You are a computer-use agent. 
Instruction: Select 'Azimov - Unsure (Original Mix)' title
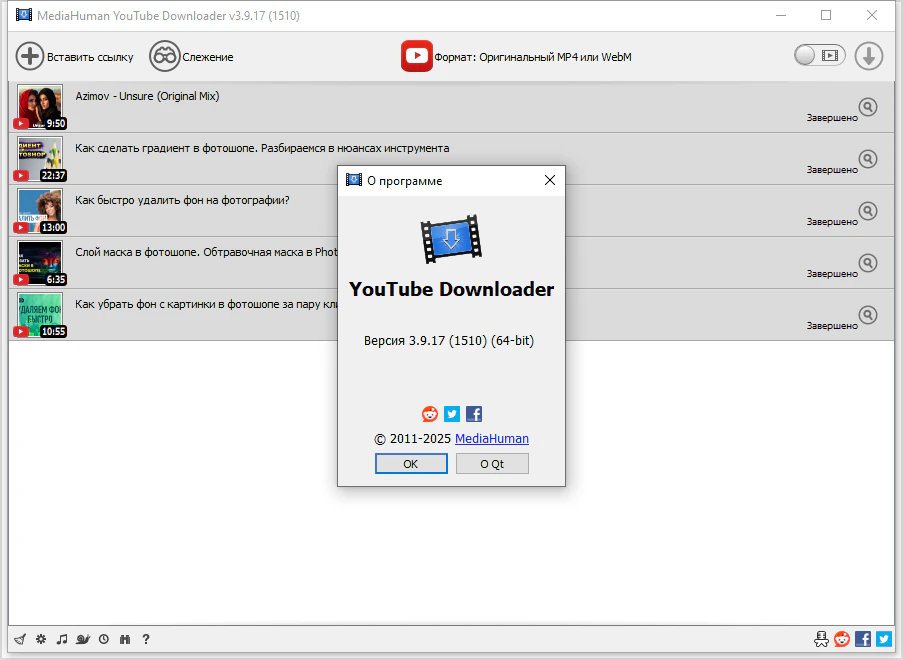coord(147,96)
